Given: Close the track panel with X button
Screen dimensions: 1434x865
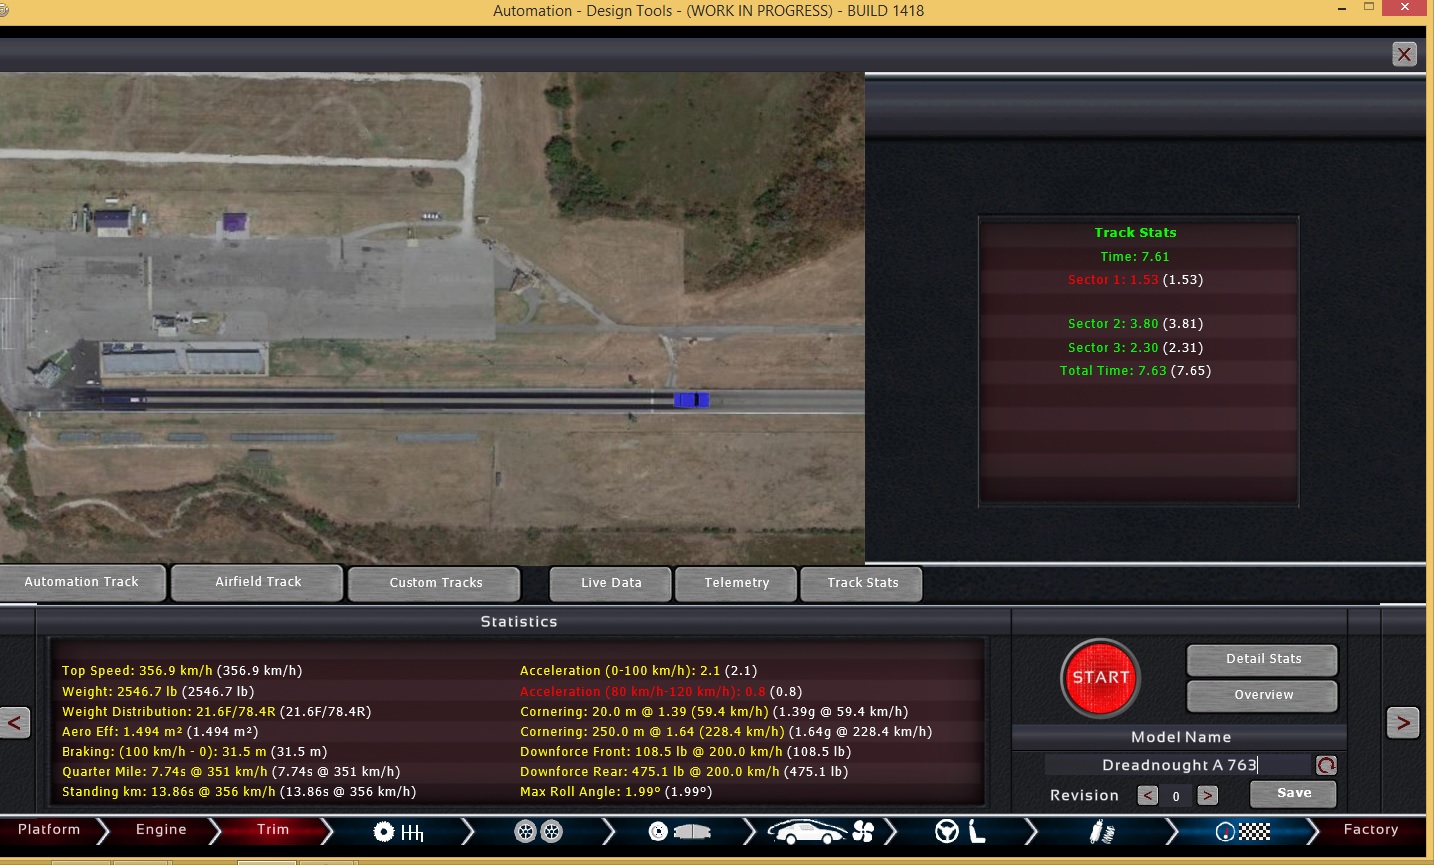Looking at the screenshot, I should 1404,54.
